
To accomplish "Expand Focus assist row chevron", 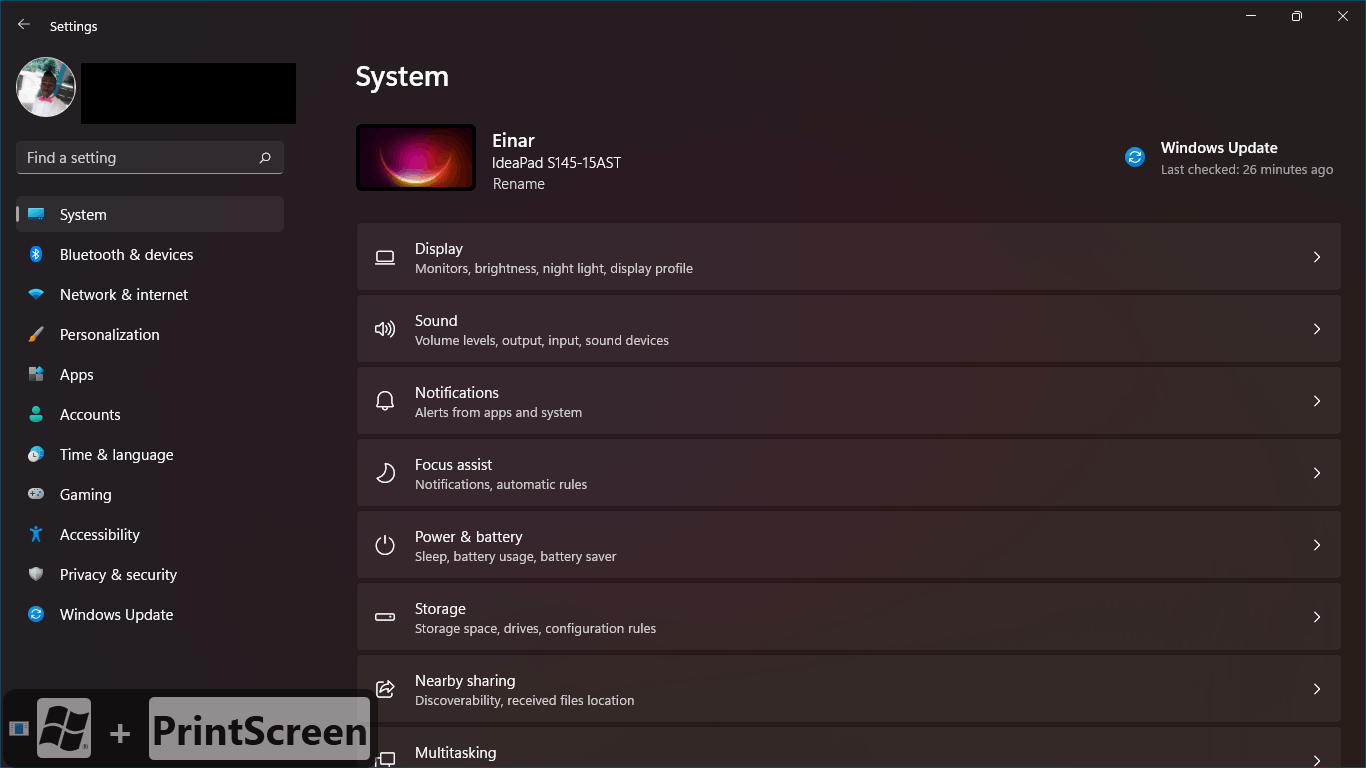I will tap(1317, 473).
